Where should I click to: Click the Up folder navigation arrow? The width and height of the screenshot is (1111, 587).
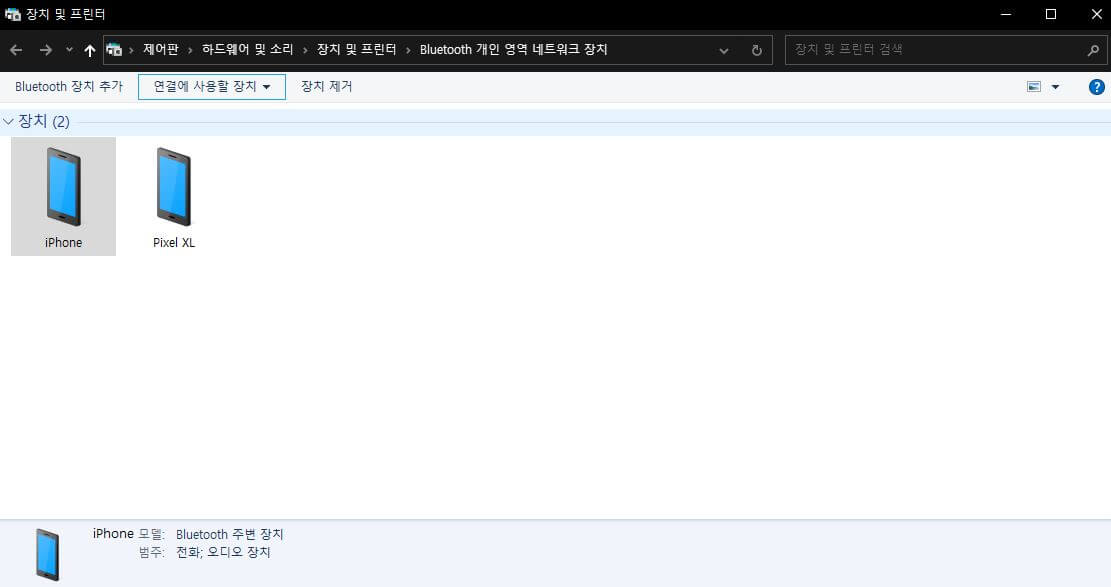pos(89,49)
